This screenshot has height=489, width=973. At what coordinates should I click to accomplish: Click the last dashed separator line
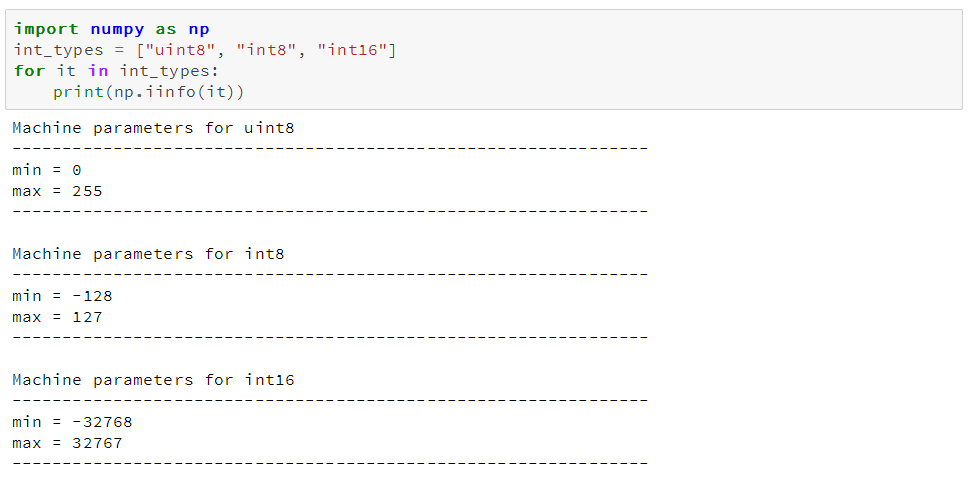pos(330,463)
